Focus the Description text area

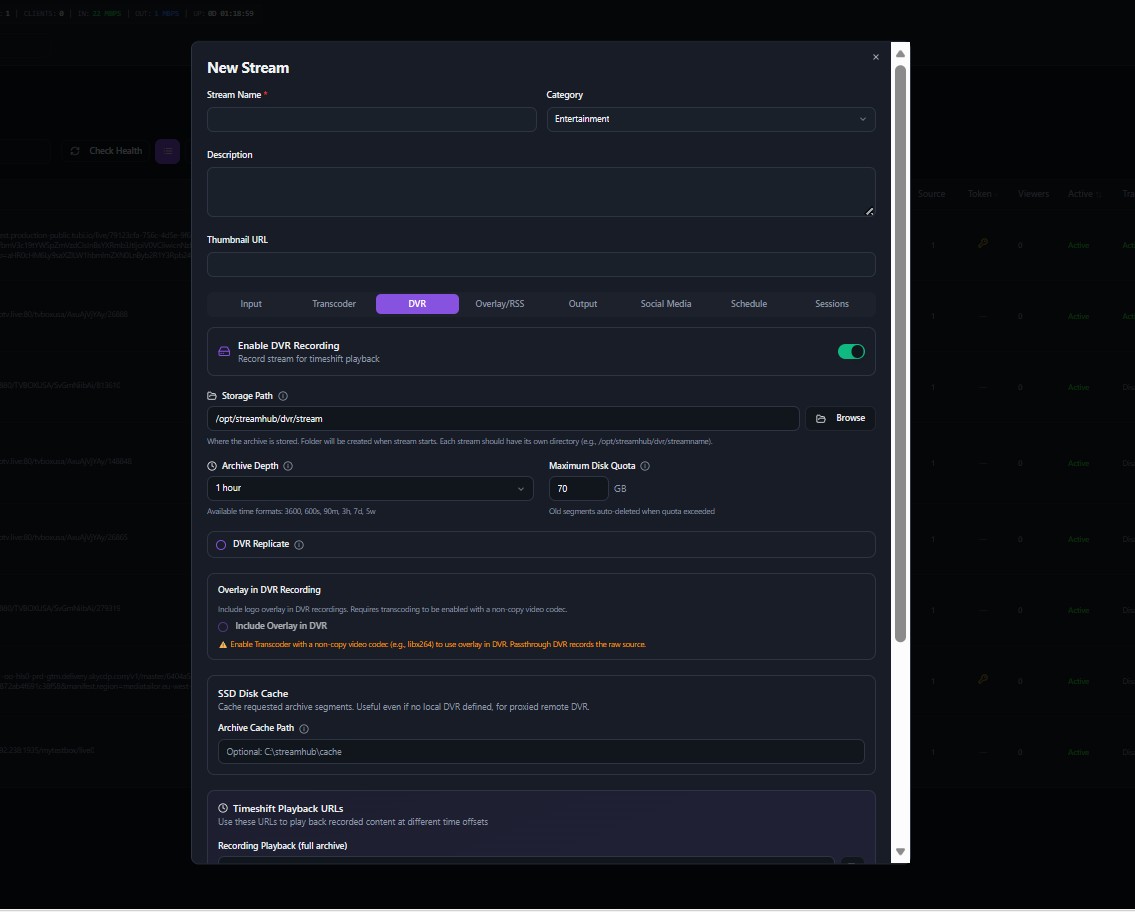click(541, 193)
